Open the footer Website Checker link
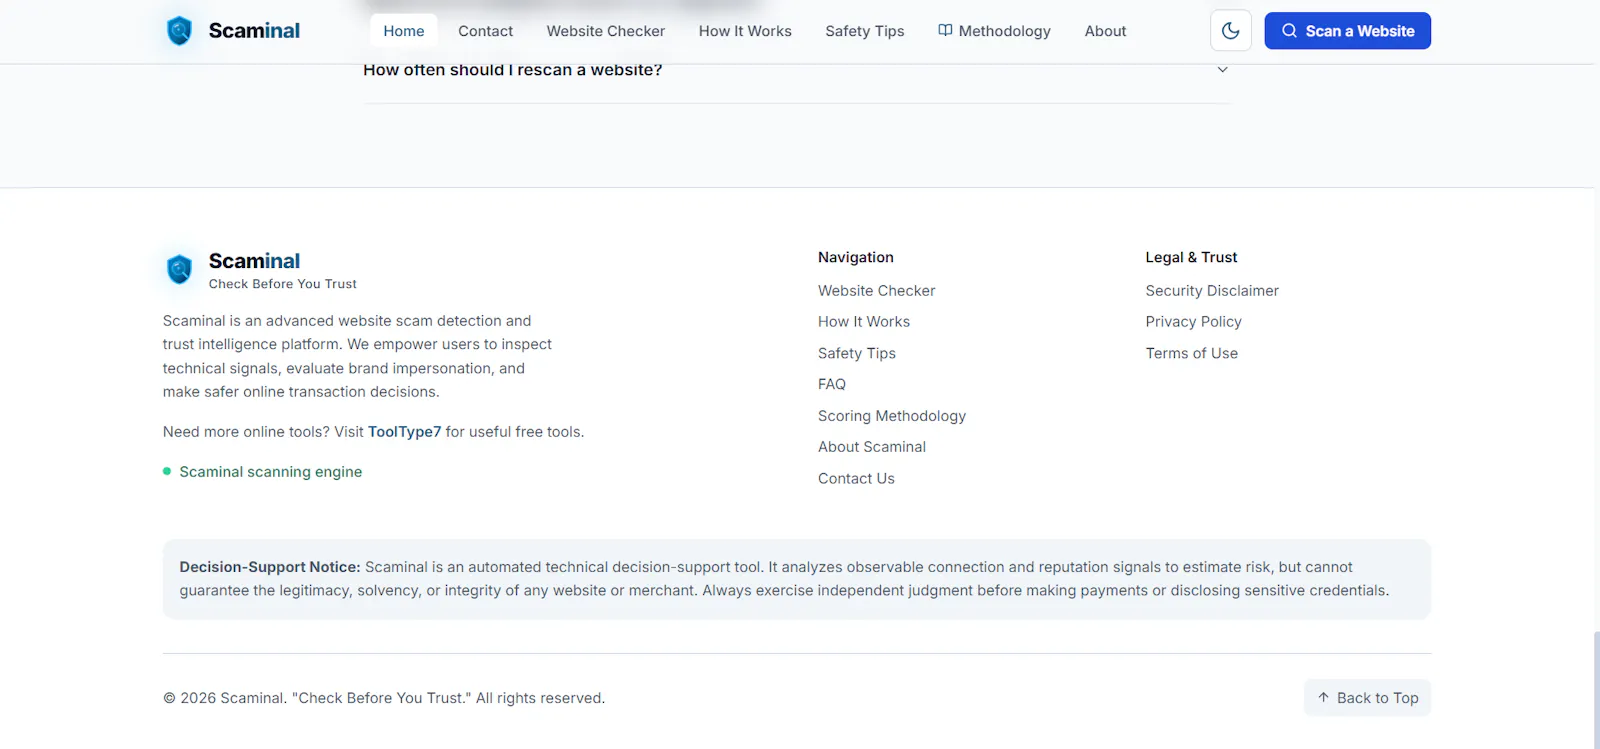This screenshot has width=1600, height=749. pos(876,291)
